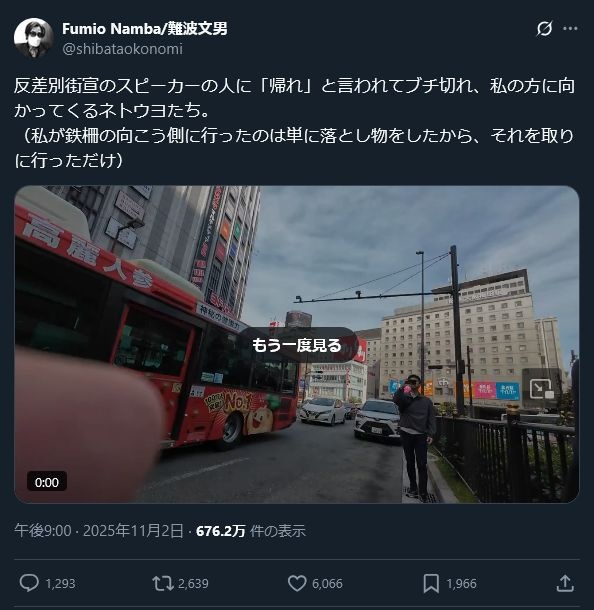Click the 6,066 likes count
Screen dimensions: 594x610
click(327, 584)
